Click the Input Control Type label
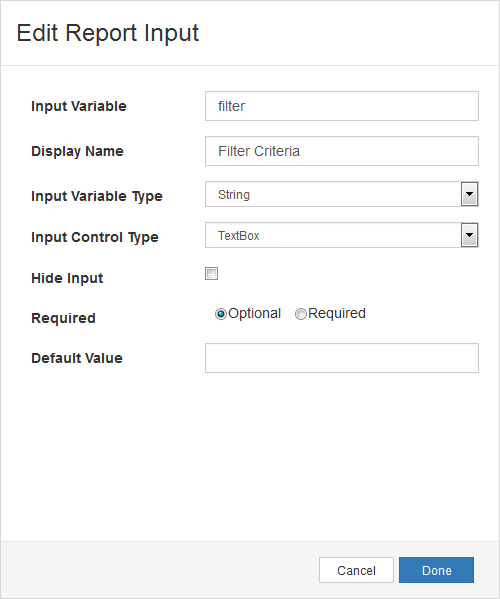Viewport: 500px width, 599px height. pyautogui.click(x=95, y=237)
